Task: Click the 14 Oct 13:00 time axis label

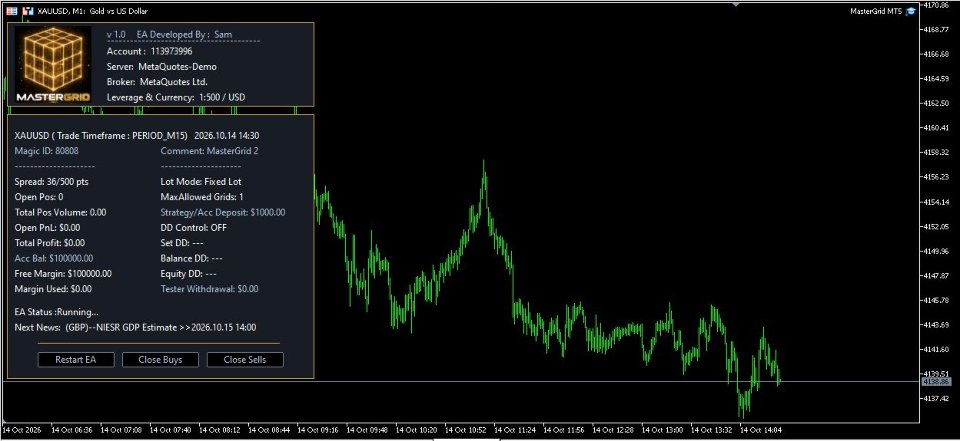Action: [663, 430]
